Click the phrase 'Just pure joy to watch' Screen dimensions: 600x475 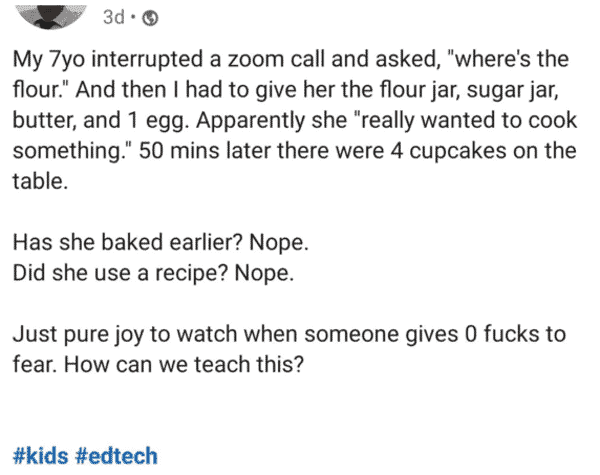tap(125, 334)
